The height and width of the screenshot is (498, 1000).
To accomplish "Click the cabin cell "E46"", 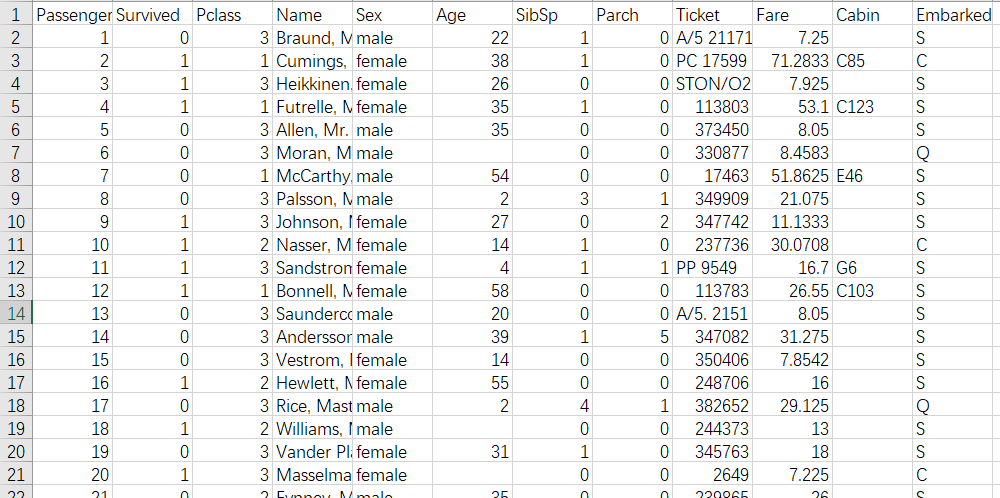I will coord(872,176).
